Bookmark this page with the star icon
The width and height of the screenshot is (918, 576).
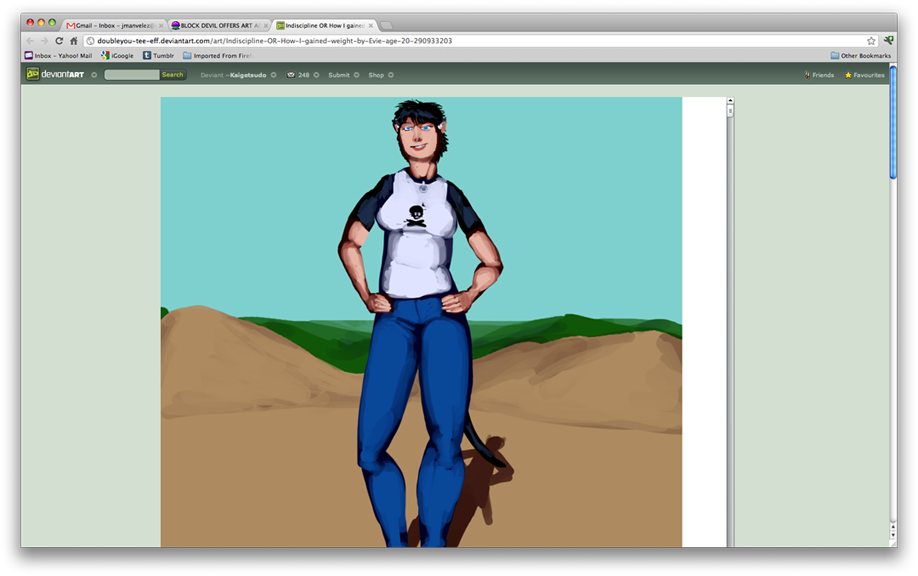tap(871, 41)
